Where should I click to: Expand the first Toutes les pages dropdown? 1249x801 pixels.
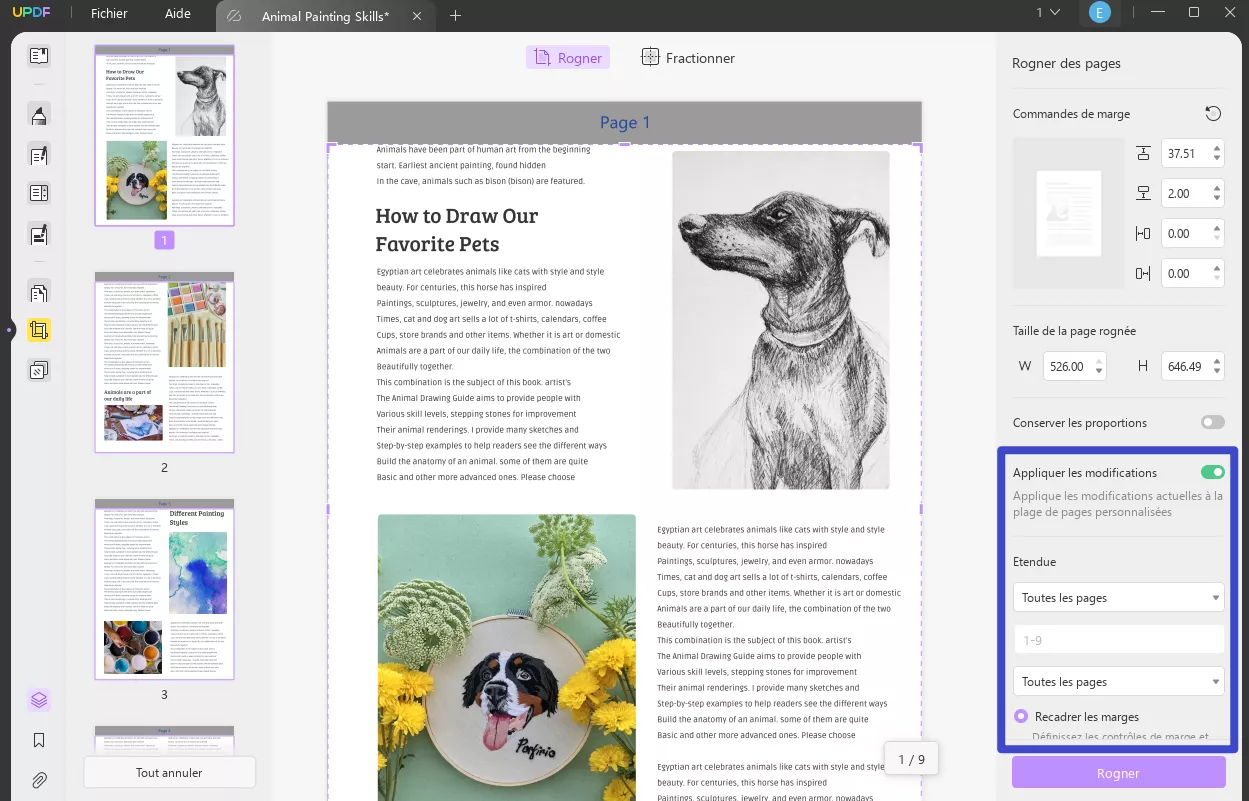(1118, 598)
